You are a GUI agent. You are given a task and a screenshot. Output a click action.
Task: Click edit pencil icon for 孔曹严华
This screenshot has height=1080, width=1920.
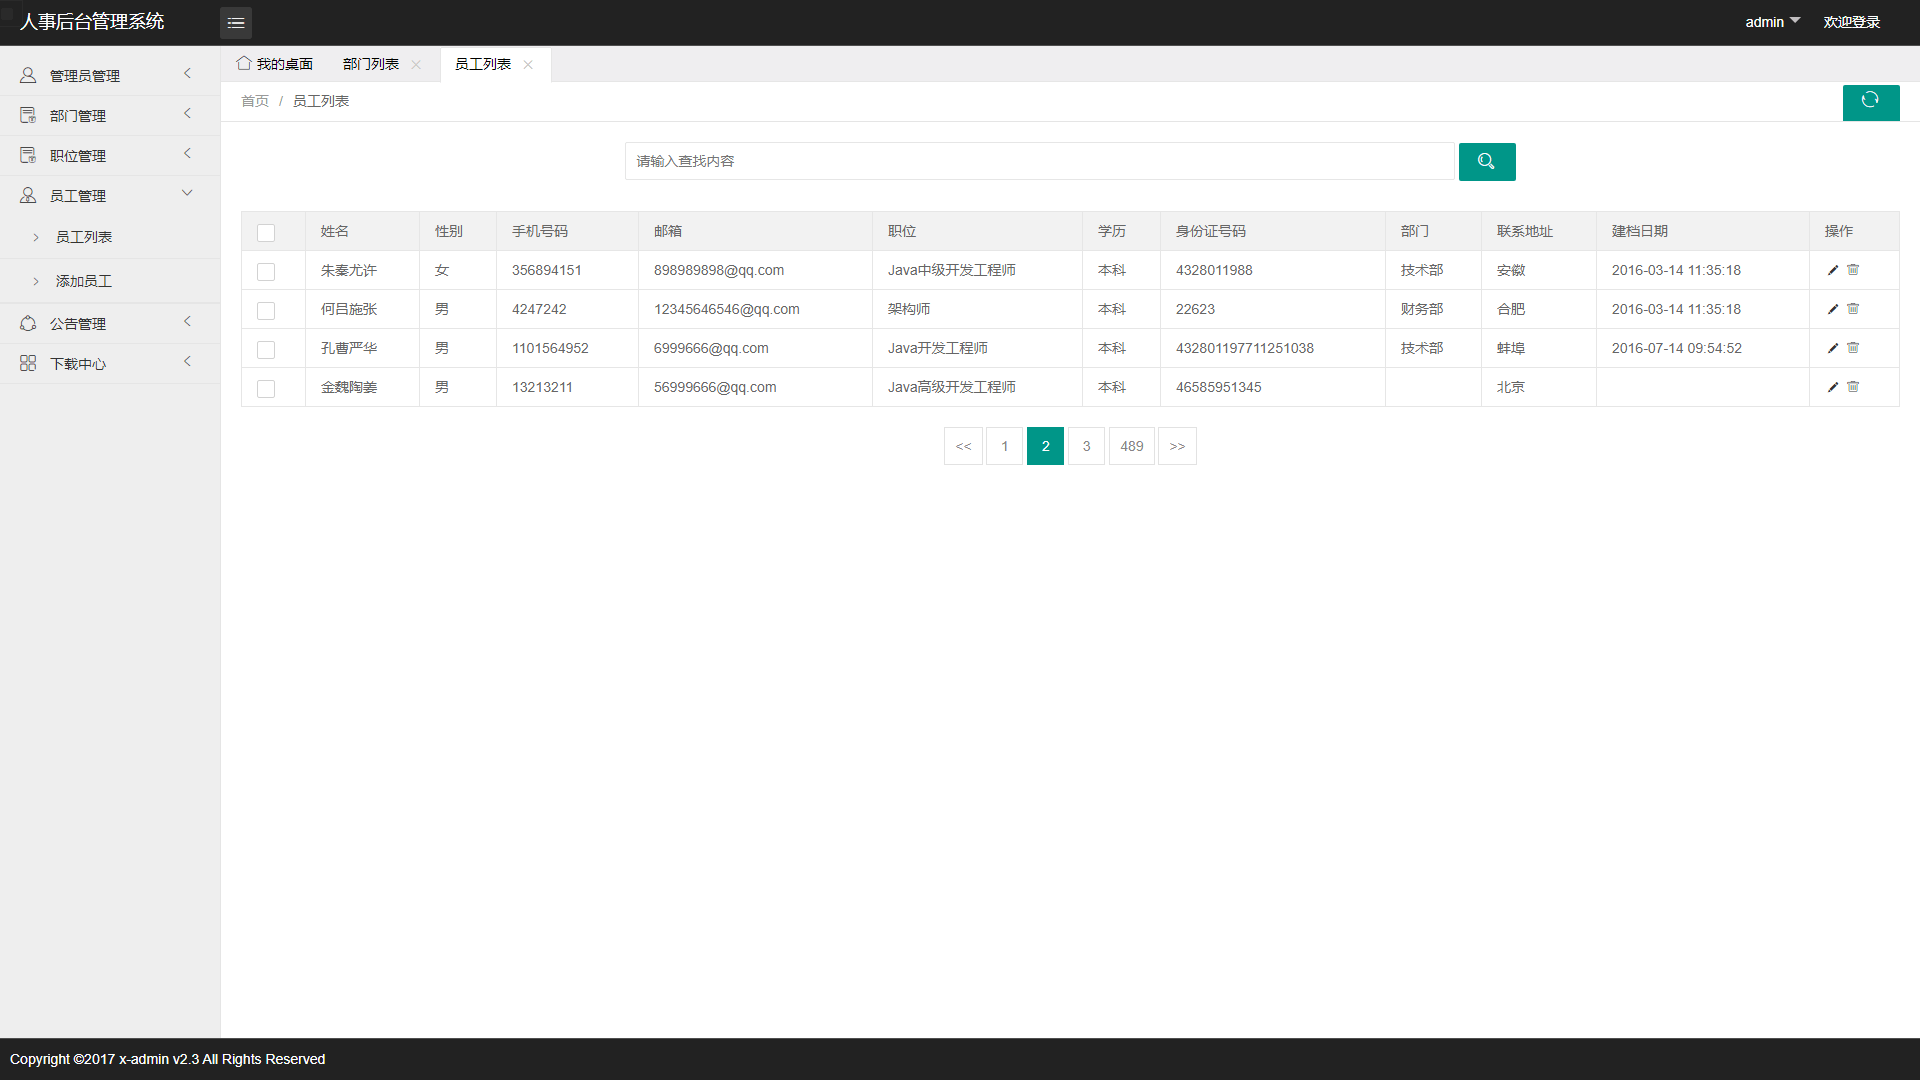click(x=1833, y=348)
